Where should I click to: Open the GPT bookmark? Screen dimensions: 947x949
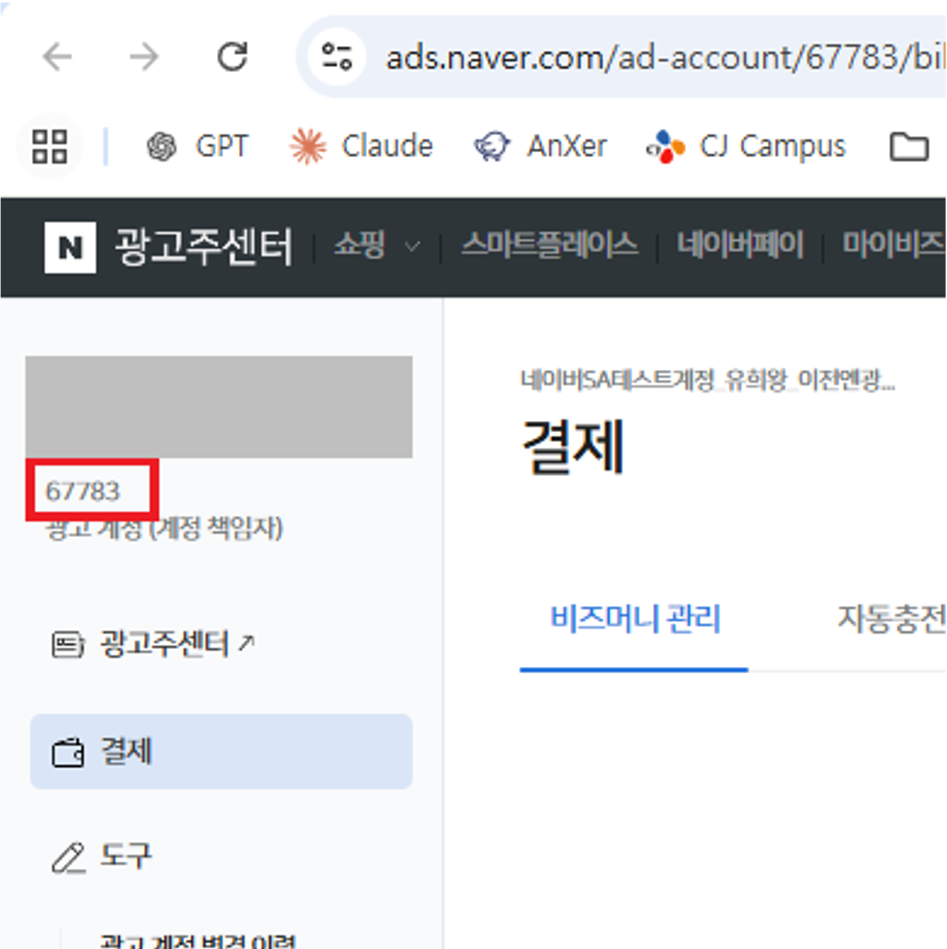click(x=197, y=146)
